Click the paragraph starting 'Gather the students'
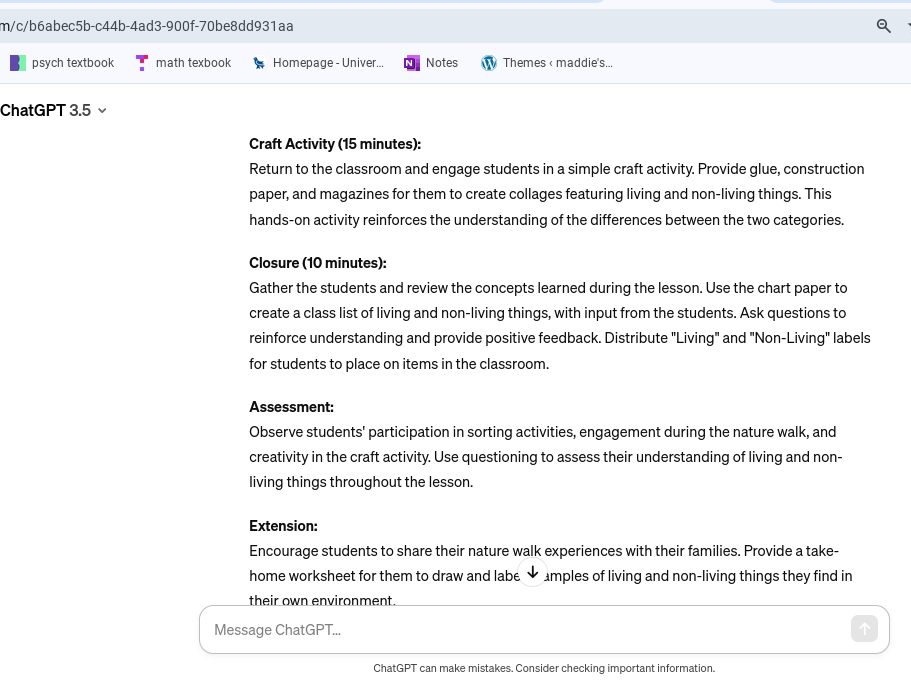 (x=559, y=326)
